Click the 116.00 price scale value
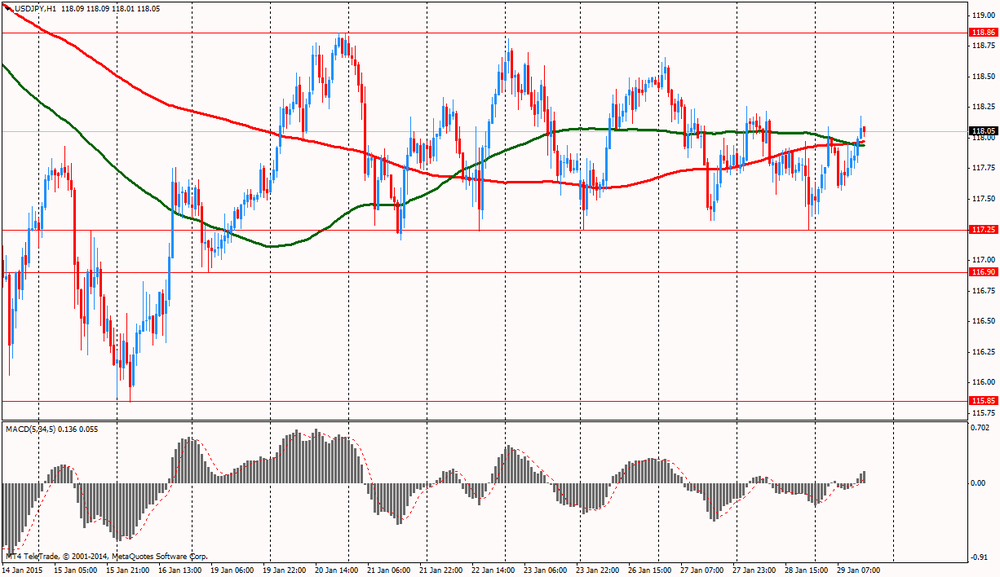This screenshot has height=577, width=1000. tap(983, 383)
